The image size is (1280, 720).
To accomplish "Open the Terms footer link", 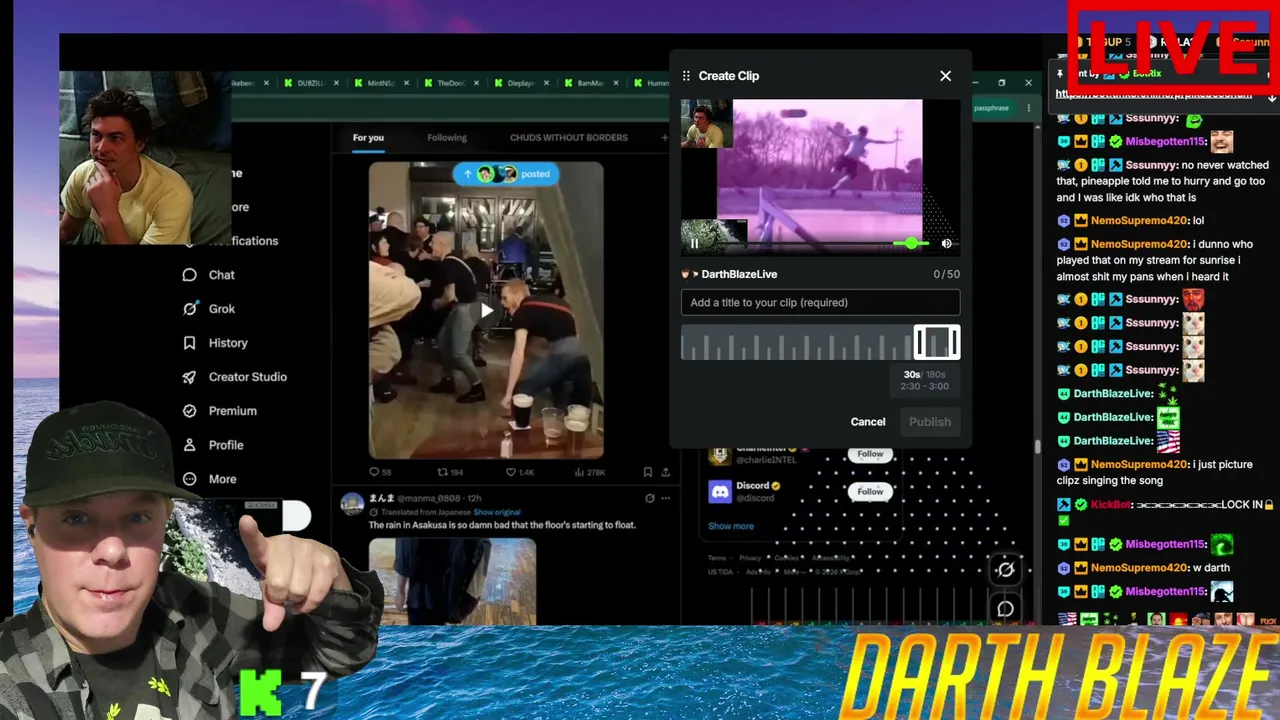I will tap(717, 558).
